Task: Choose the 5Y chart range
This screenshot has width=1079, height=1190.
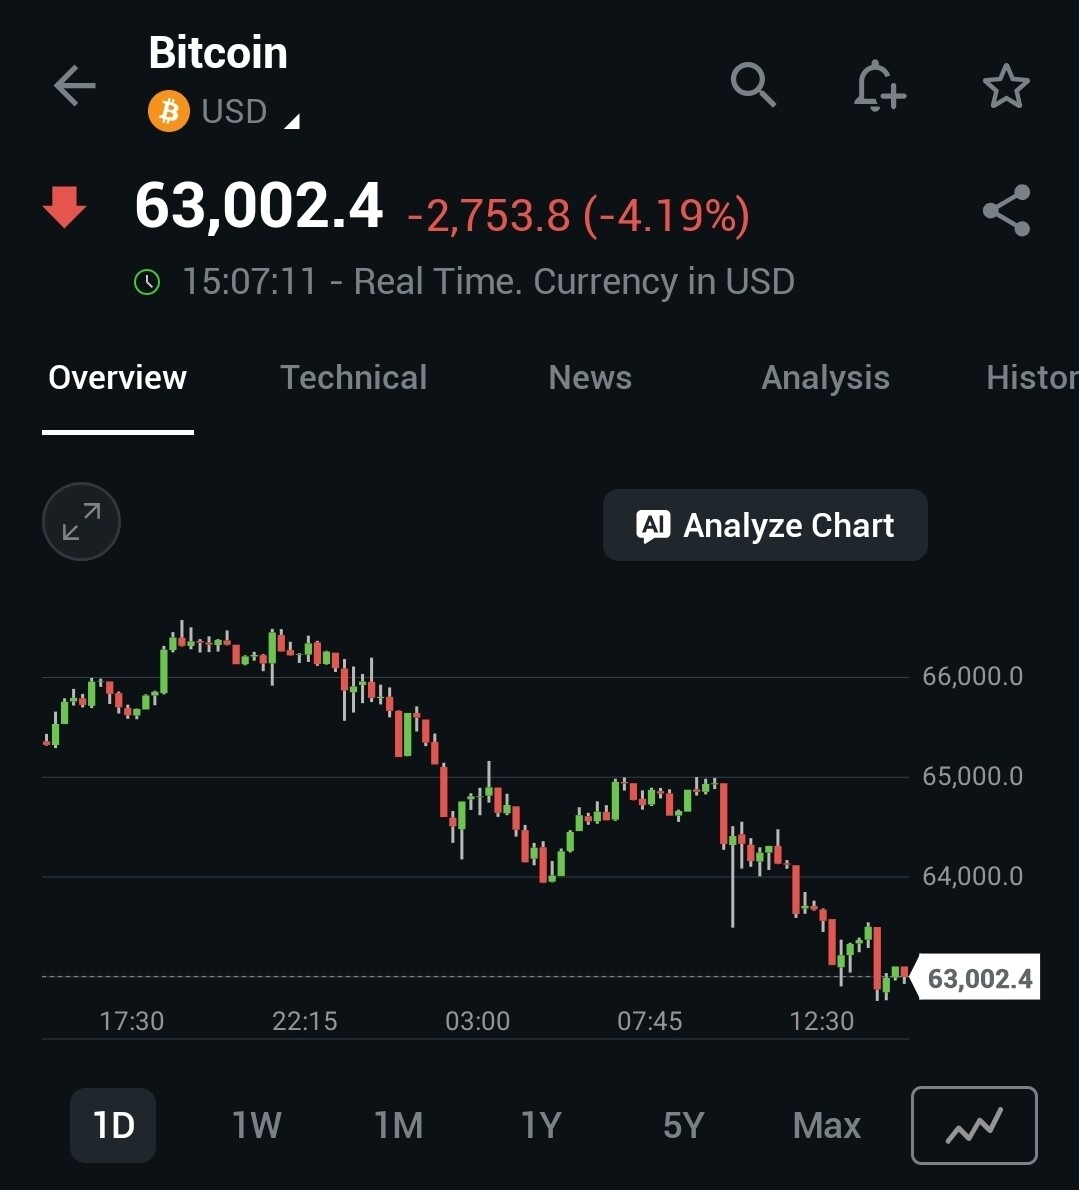Action: (x=683, y=1126)
